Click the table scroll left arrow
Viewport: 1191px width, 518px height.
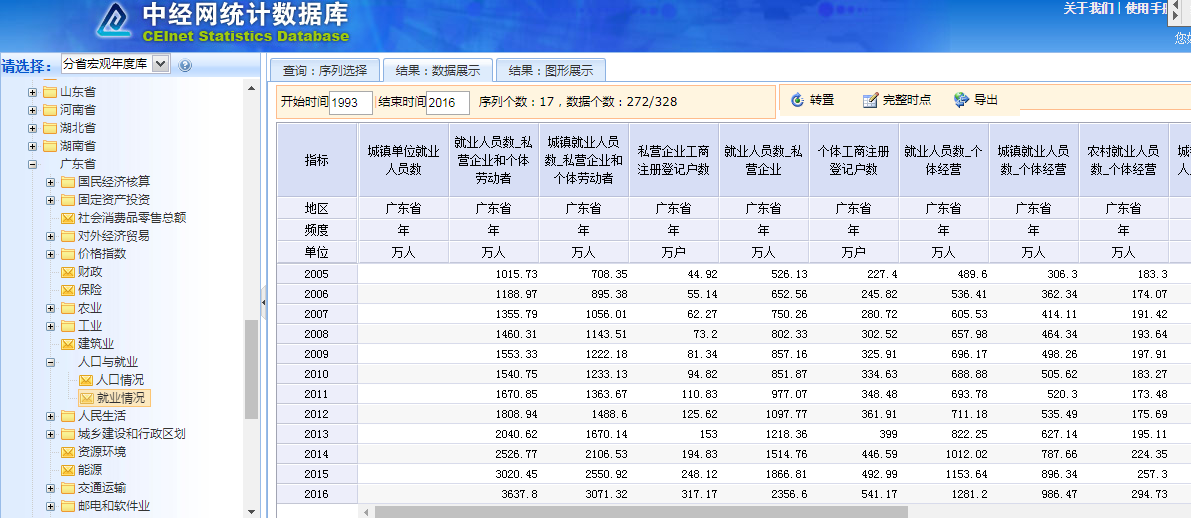[x=368, y=513]
